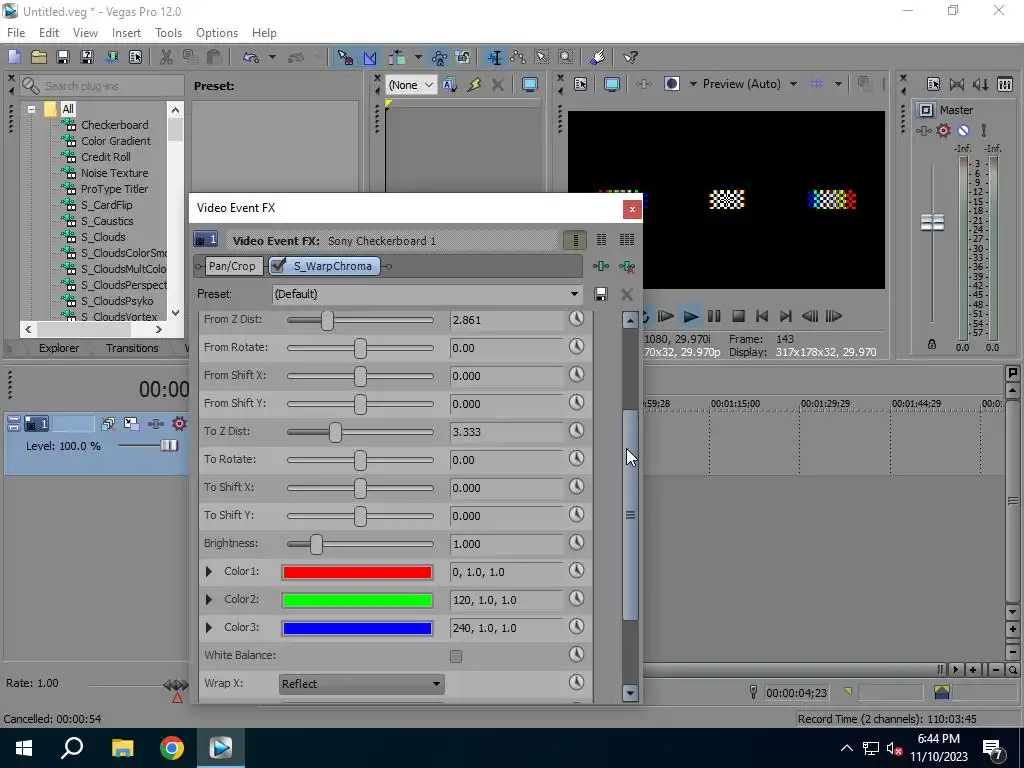
Task: Select ProType Titler in plug-in list
Action: (114, 189)
